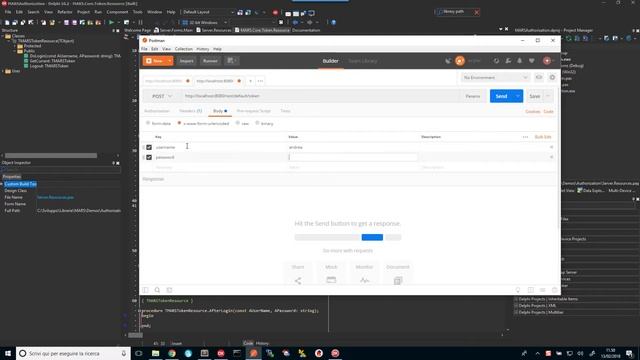Select the x-www-form-urlencoded radio button
This screenshot has height=360, width=640.
(x=179, y=123)
